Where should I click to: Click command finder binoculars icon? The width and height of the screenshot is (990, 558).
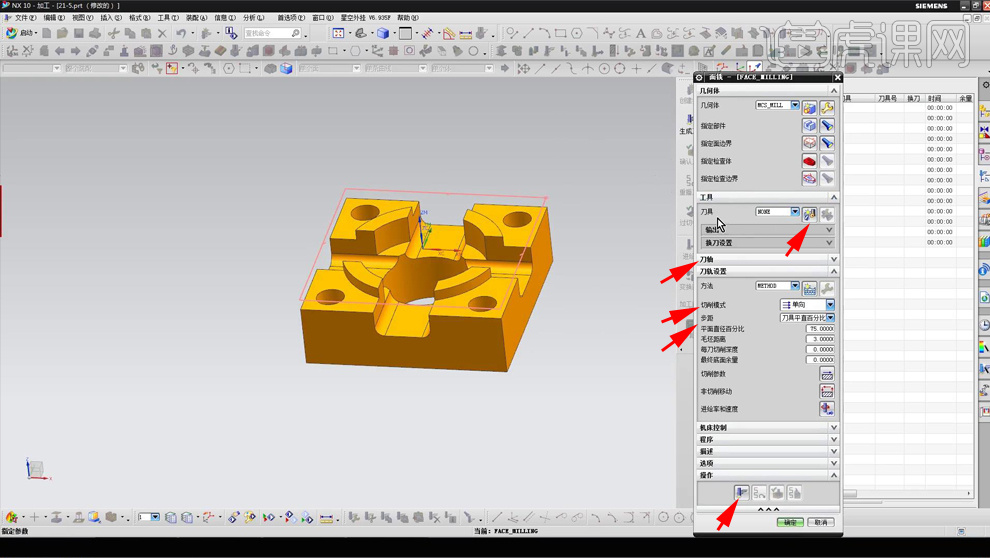(x=296, y=33)
